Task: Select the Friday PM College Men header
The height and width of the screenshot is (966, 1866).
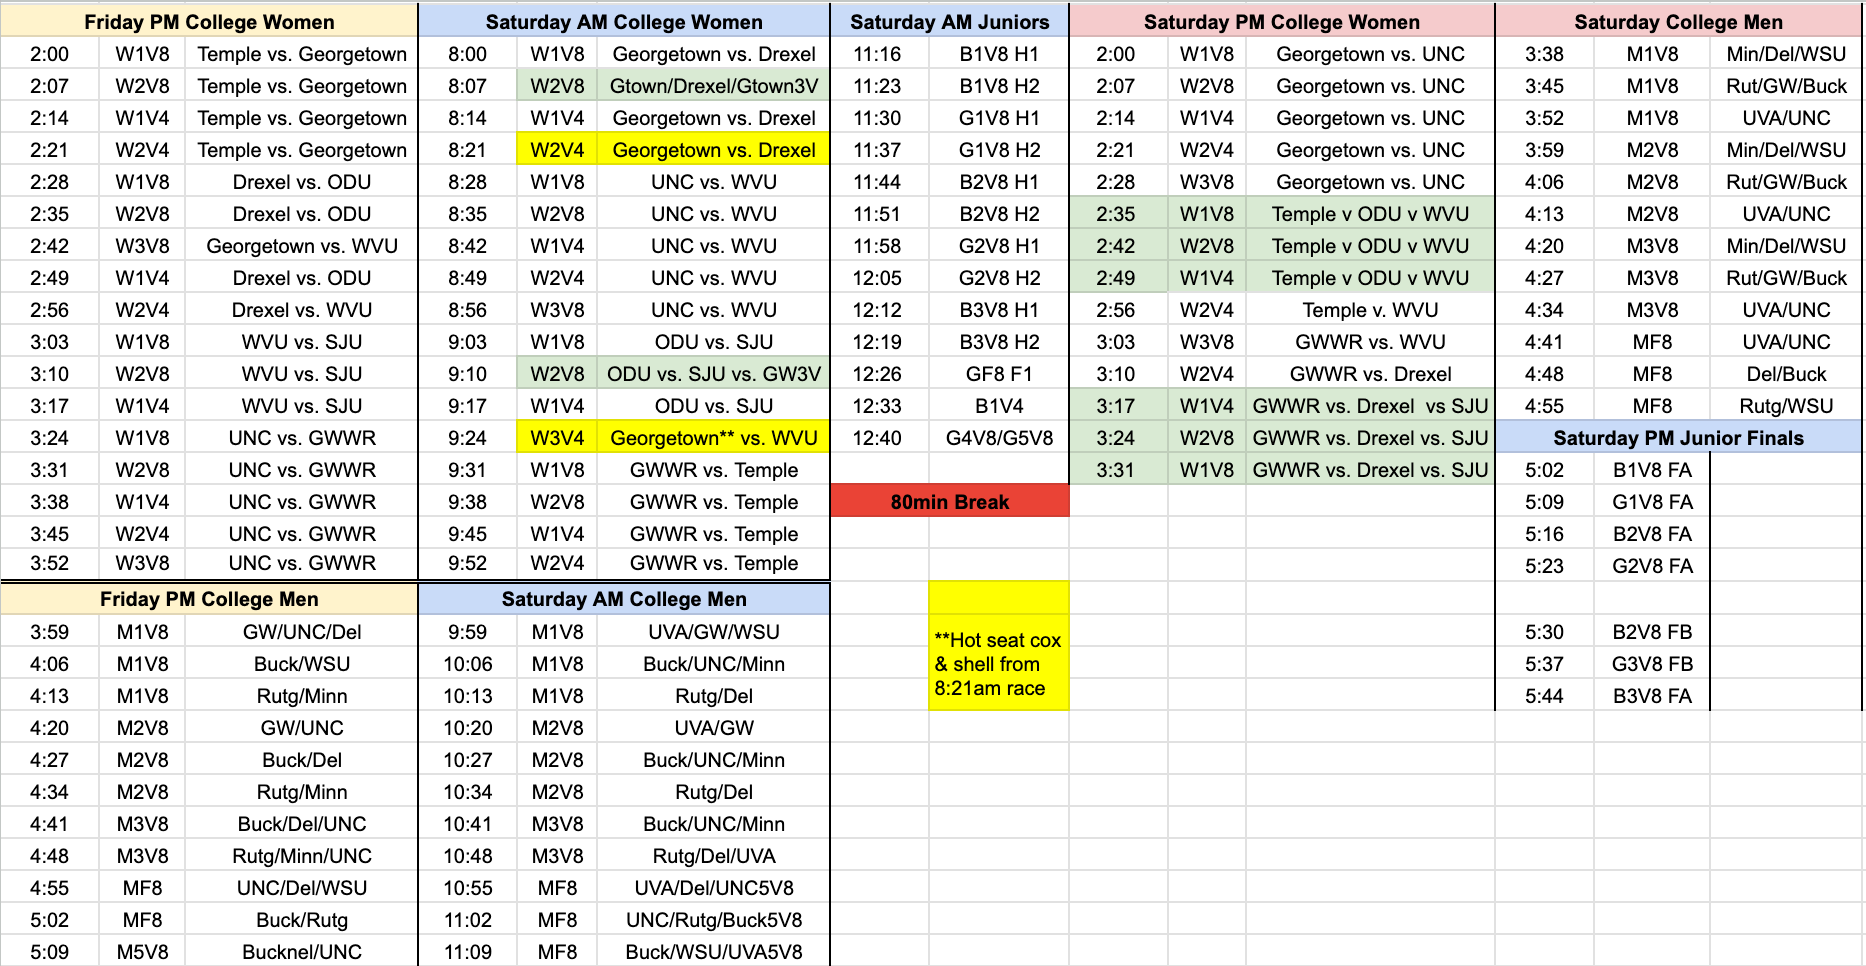Action: click(x=209, y=599)
